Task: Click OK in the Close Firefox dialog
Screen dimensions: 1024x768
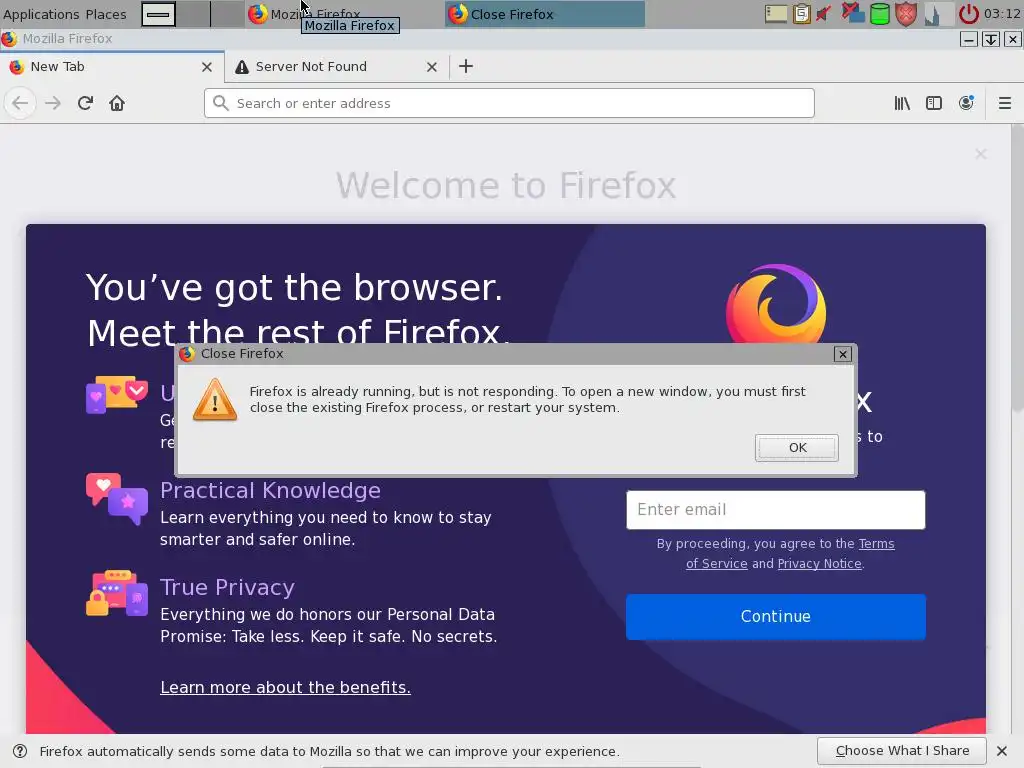Action: pos(797,448)
